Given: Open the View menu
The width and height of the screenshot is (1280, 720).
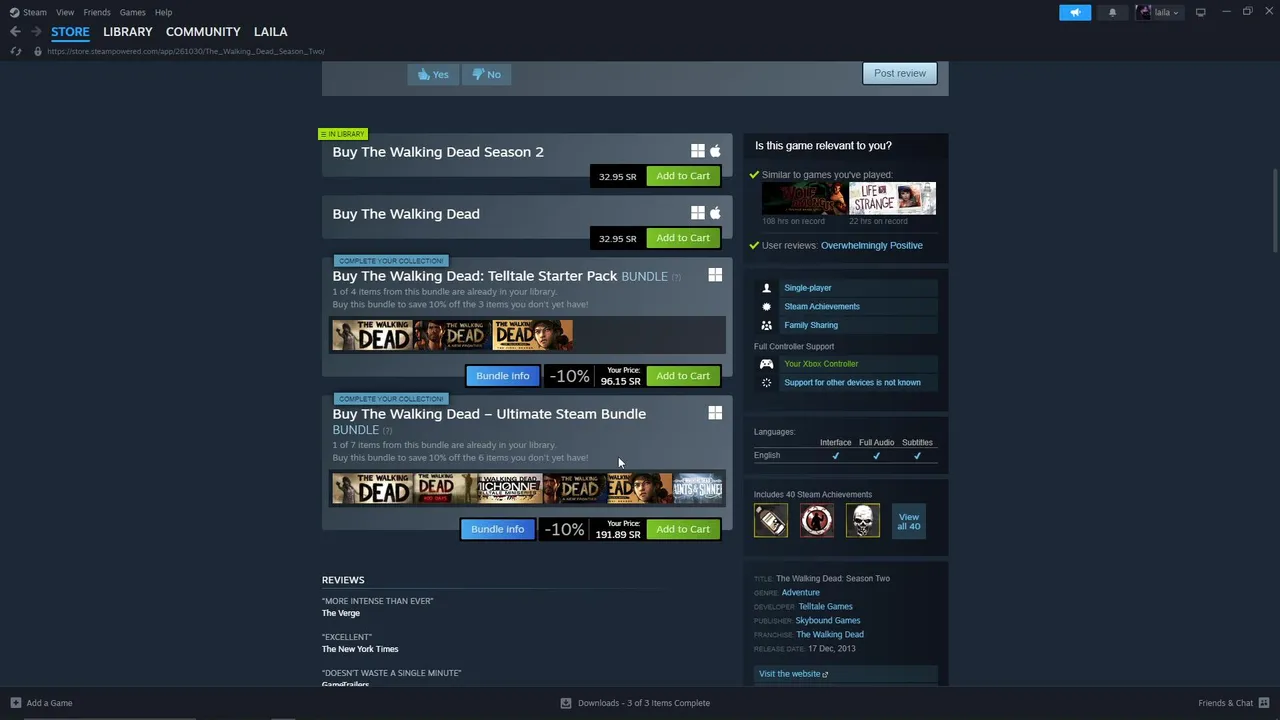Looking at the screenshot, I should point(65,12).
